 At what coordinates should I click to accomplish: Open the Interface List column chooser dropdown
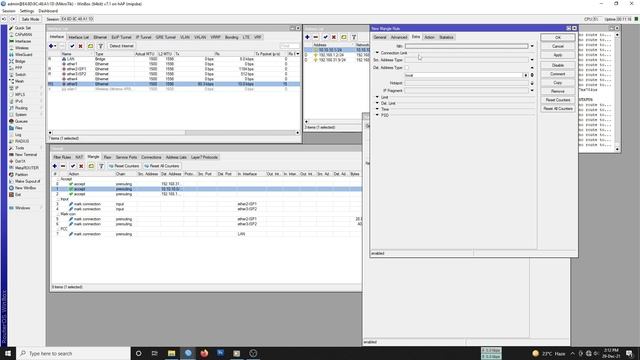pyautogui.click(x=298, y=54)
